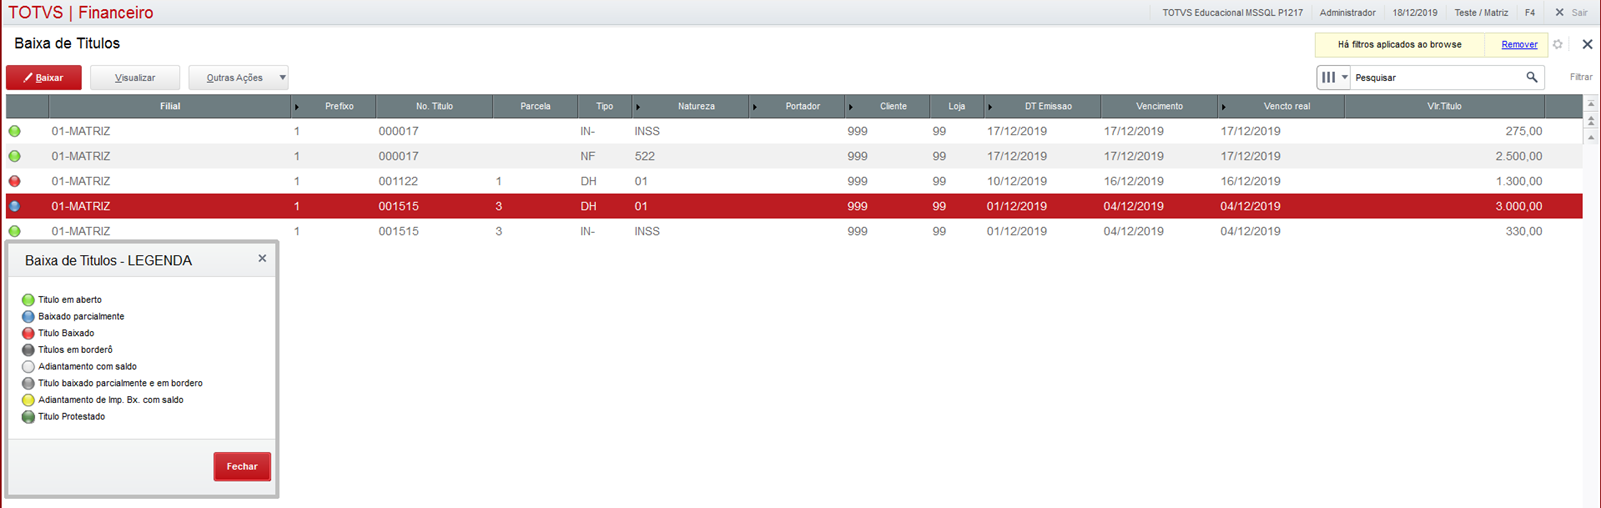Click the Vencimento column header

coord(1159,106)
